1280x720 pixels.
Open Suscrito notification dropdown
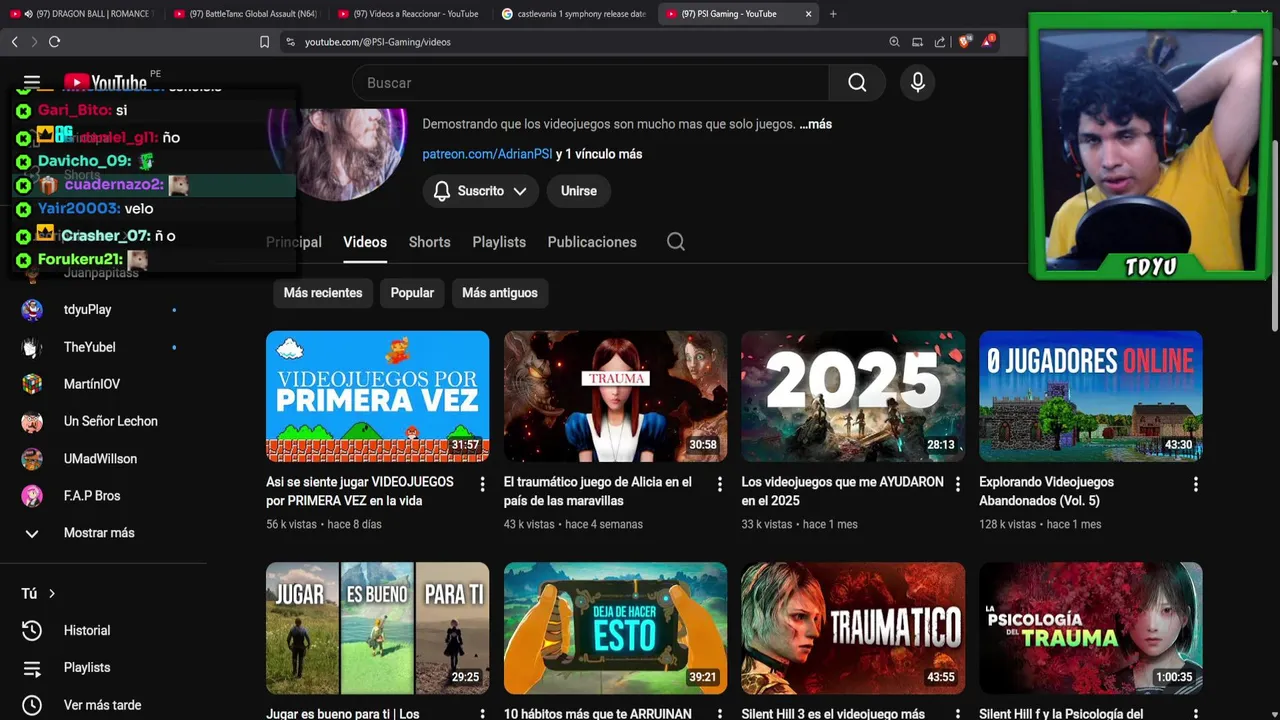point(480,191)
